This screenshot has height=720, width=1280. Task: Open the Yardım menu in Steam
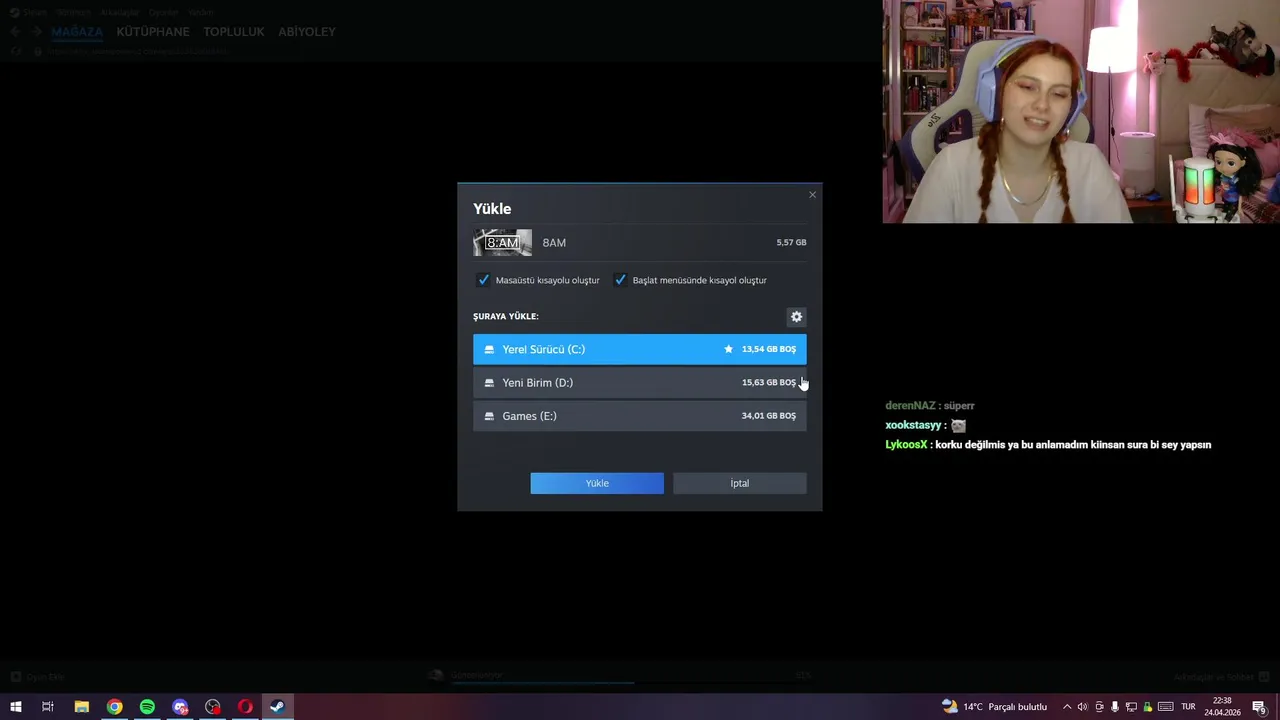point(201,12)
